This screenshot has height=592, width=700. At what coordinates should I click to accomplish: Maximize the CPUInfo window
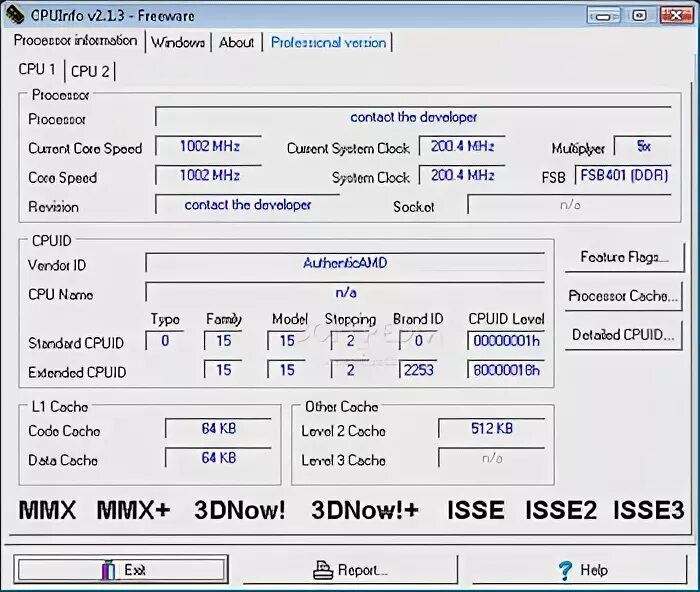pos(639,16)
